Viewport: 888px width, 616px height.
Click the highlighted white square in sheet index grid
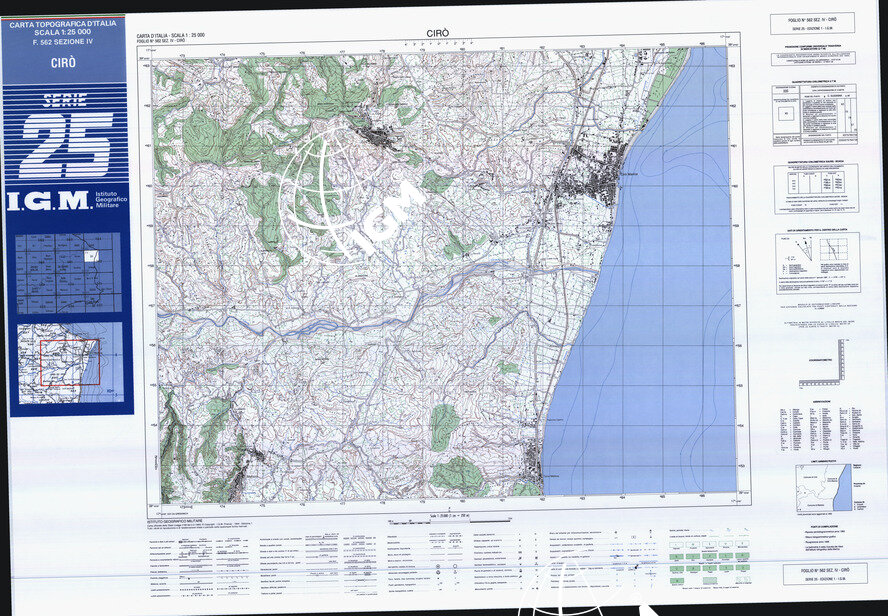(x=92, y=257)
